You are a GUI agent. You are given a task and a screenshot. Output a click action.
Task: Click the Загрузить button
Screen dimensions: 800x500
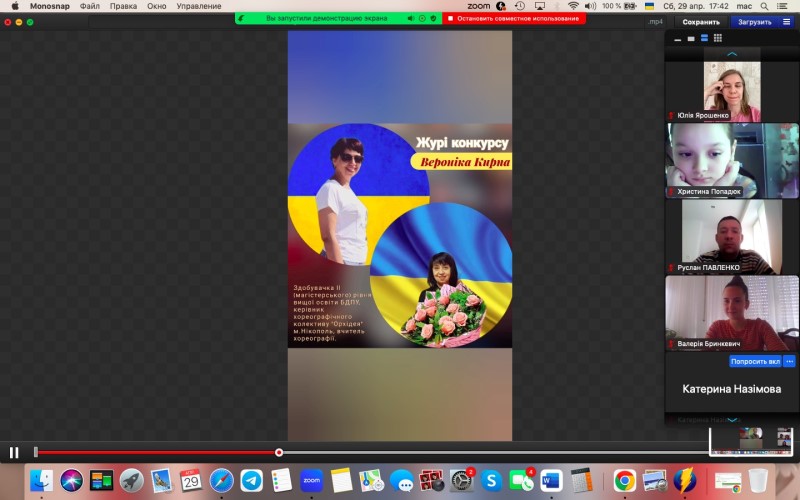(x=755, y=22)
